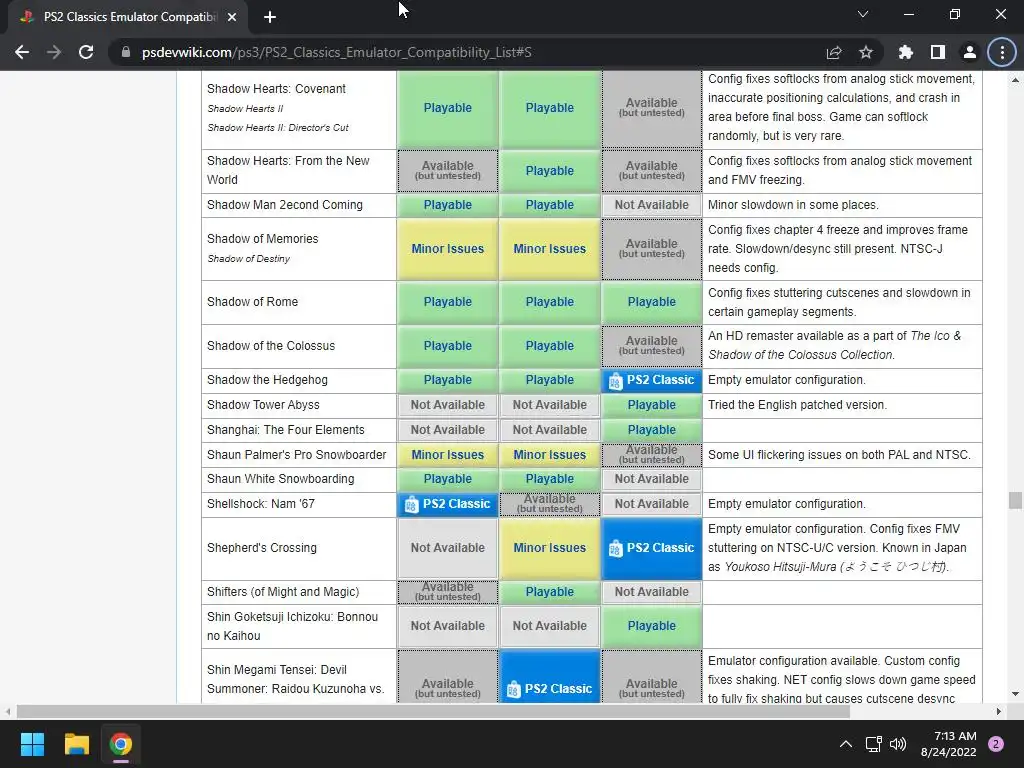Click Chrome icon in taskbar
The image size is (1024, 768).
pos(120,744)
